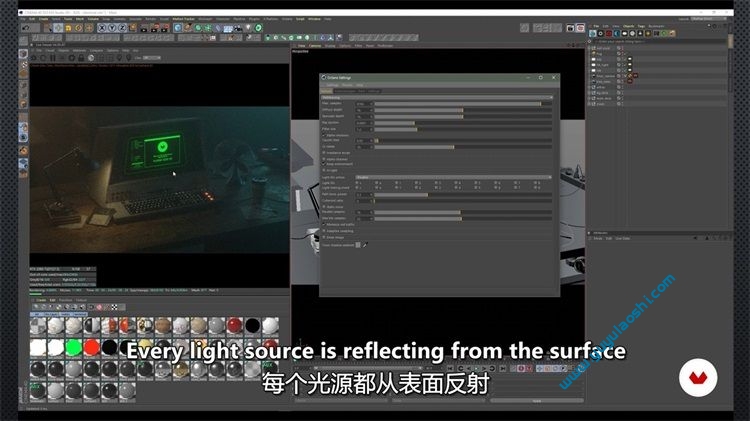Select the Move tool

point(58,28)
